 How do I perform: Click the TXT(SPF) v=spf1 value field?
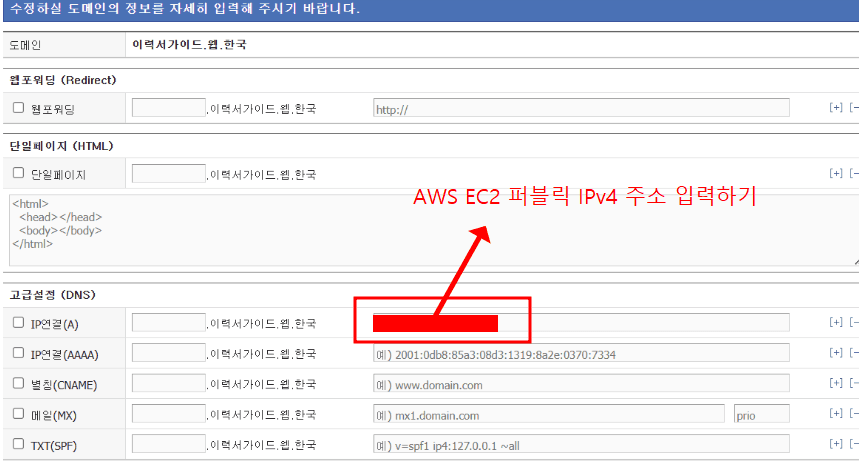580,445
